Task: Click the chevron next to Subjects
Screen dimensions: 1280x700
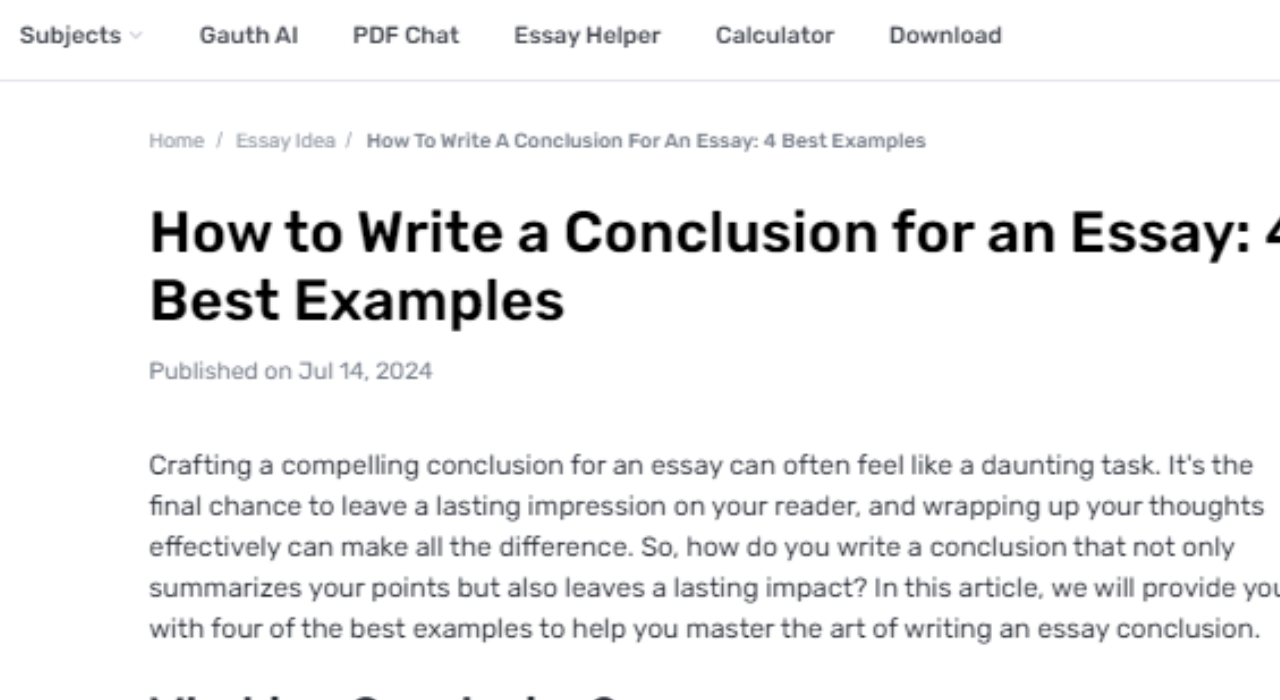Action: click(x=136, y=36)
